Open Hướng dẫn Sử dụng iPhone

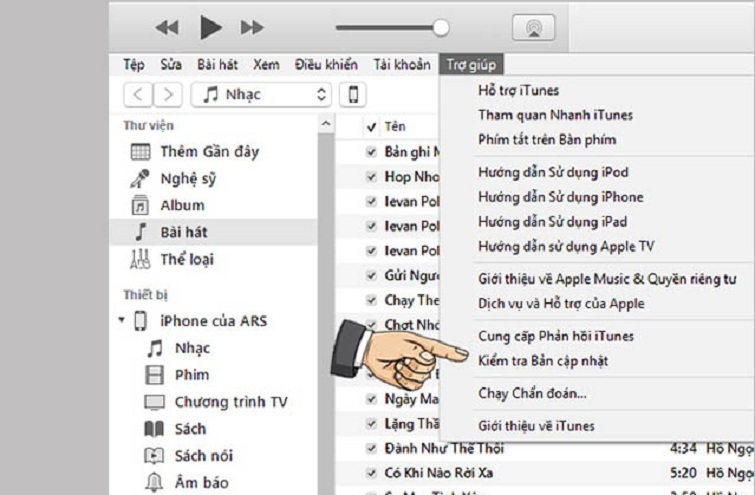pyautogui.click(x=560, y=197)
